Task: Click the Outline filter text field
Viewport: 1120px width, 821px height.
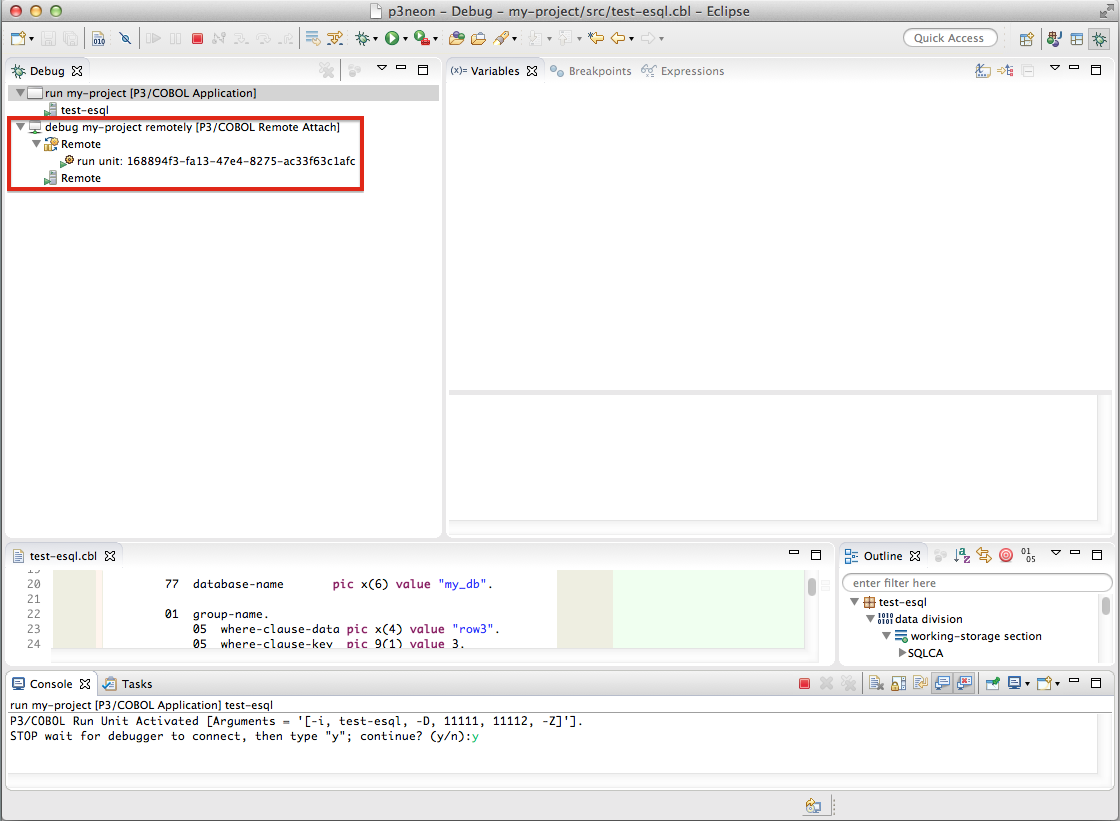Action: (x=976, y=583)
